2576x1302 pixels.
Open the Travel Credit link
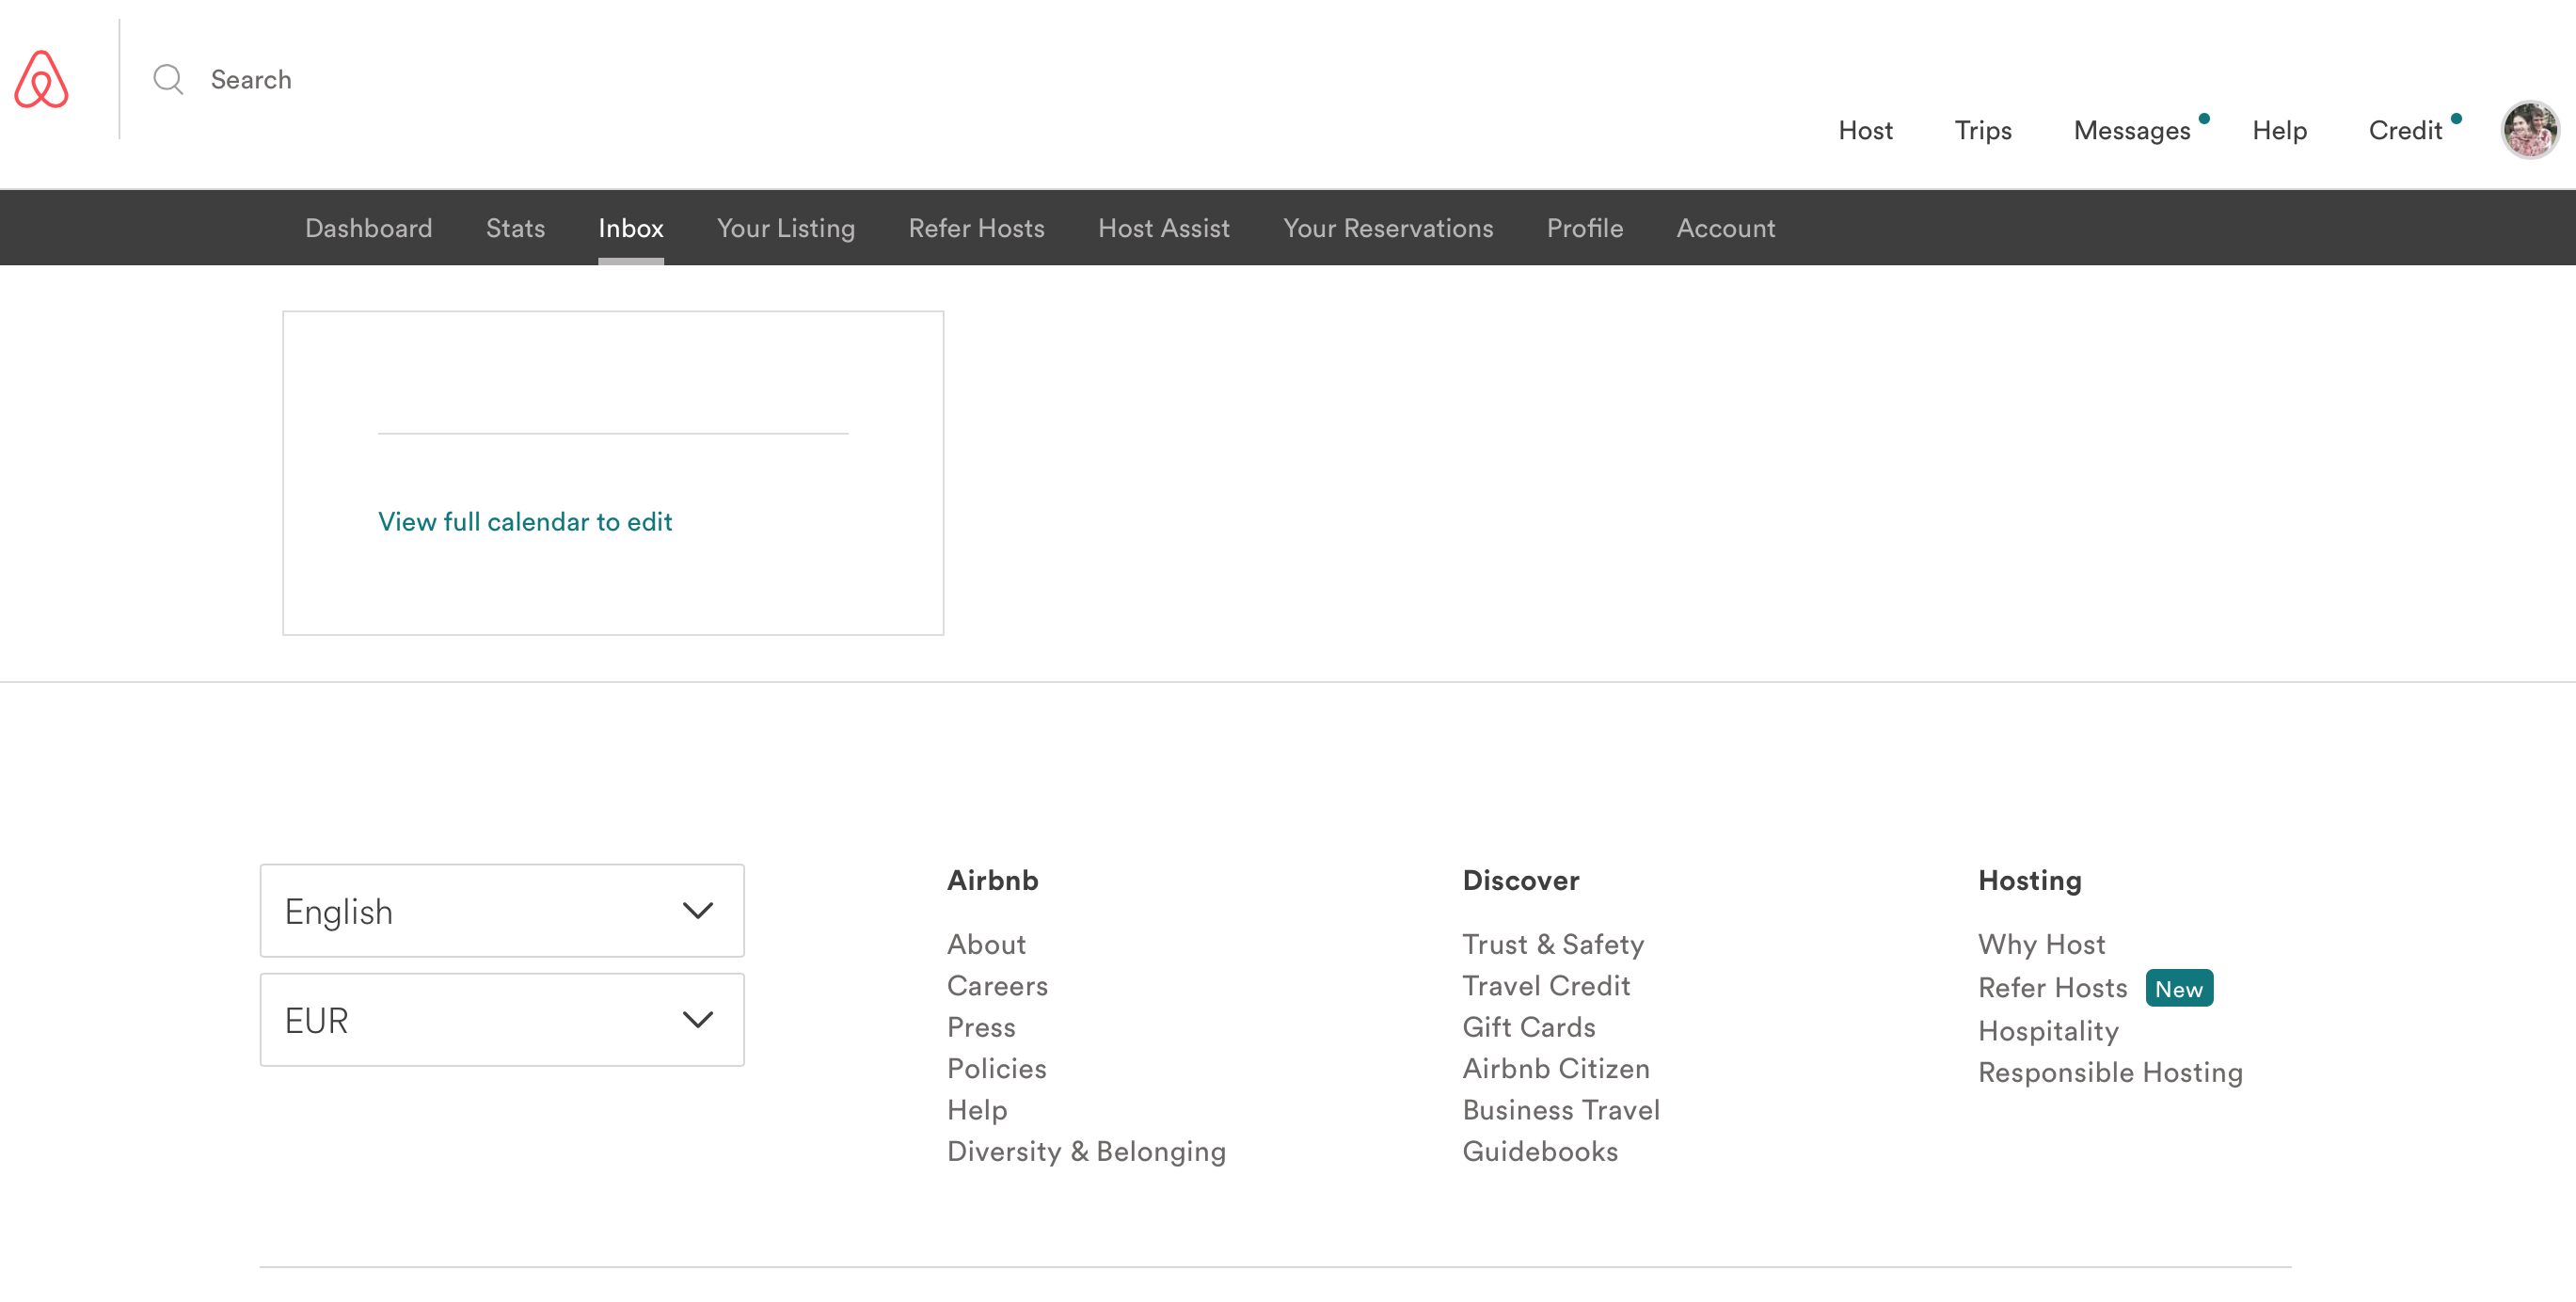pyautogui.click(x=1546, y=986)
